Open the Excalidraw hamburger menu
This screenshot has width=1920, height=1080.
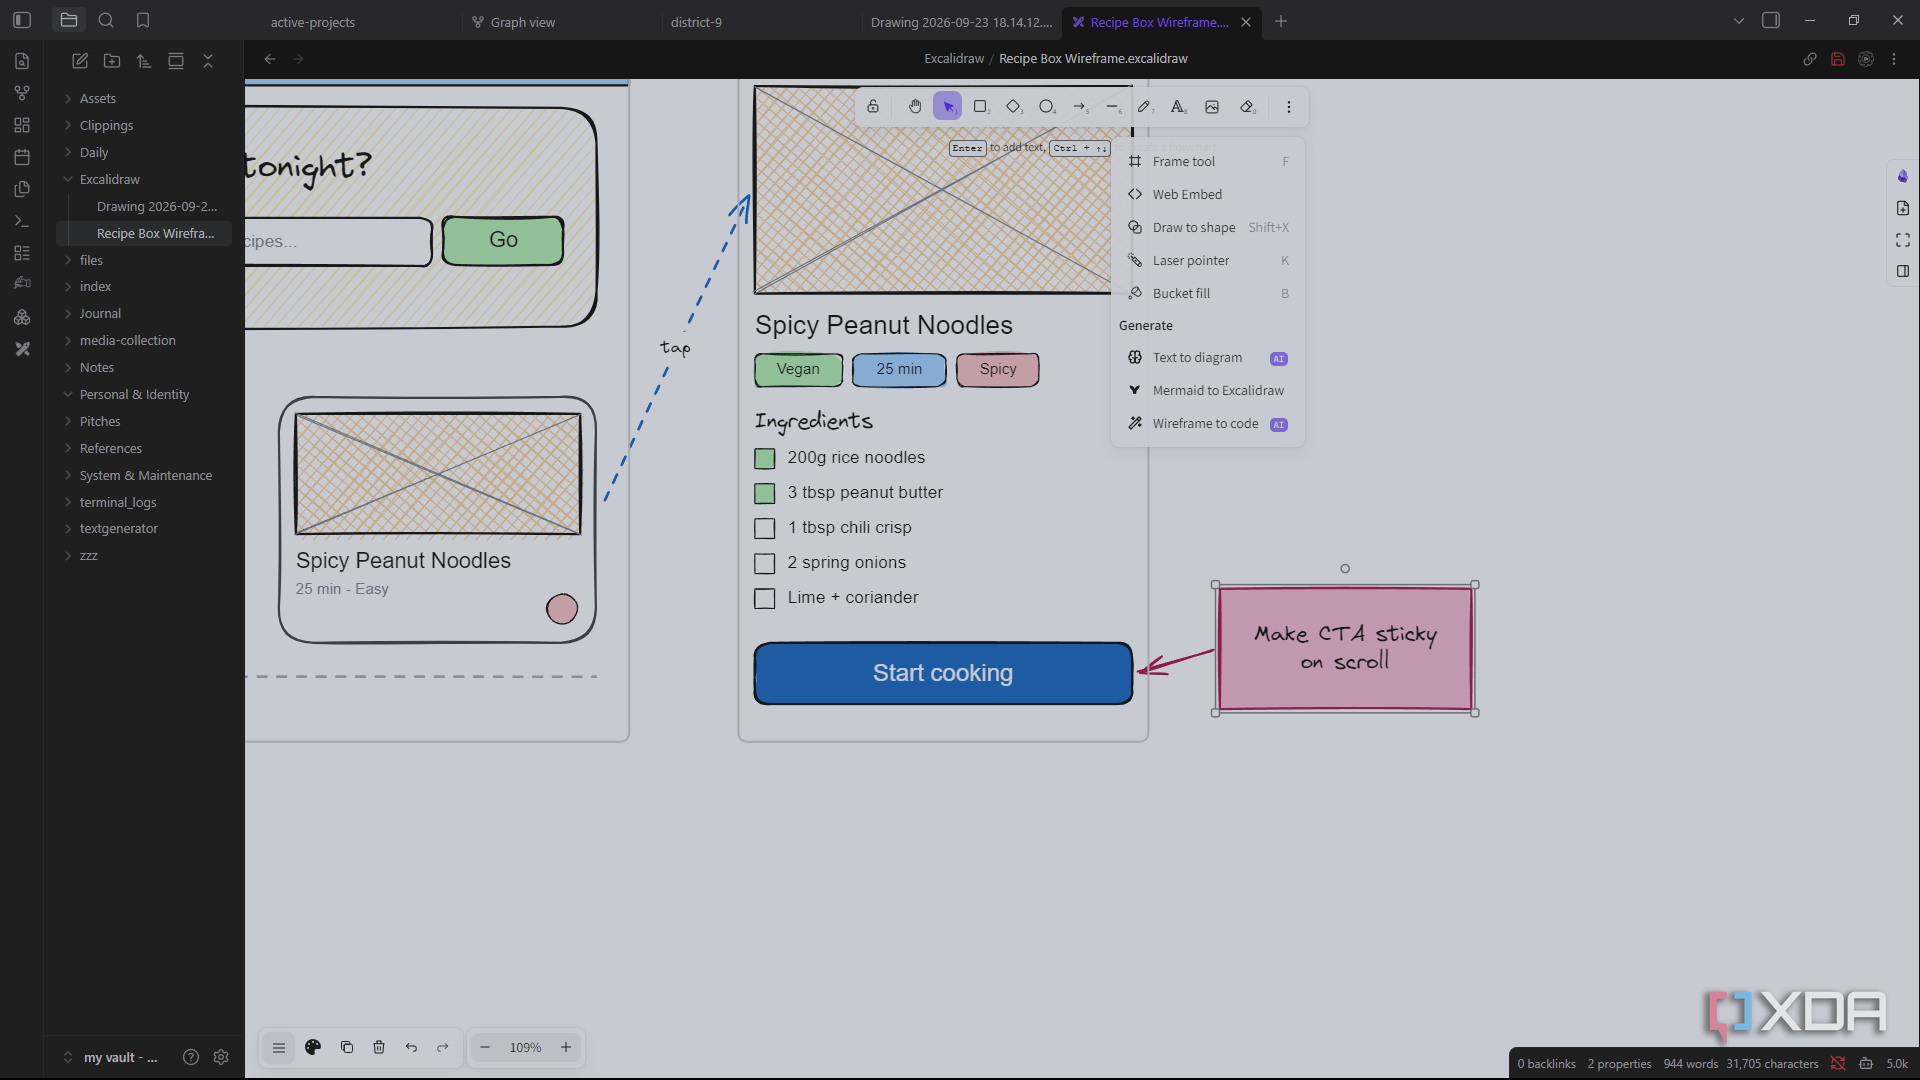[279, 1047]
